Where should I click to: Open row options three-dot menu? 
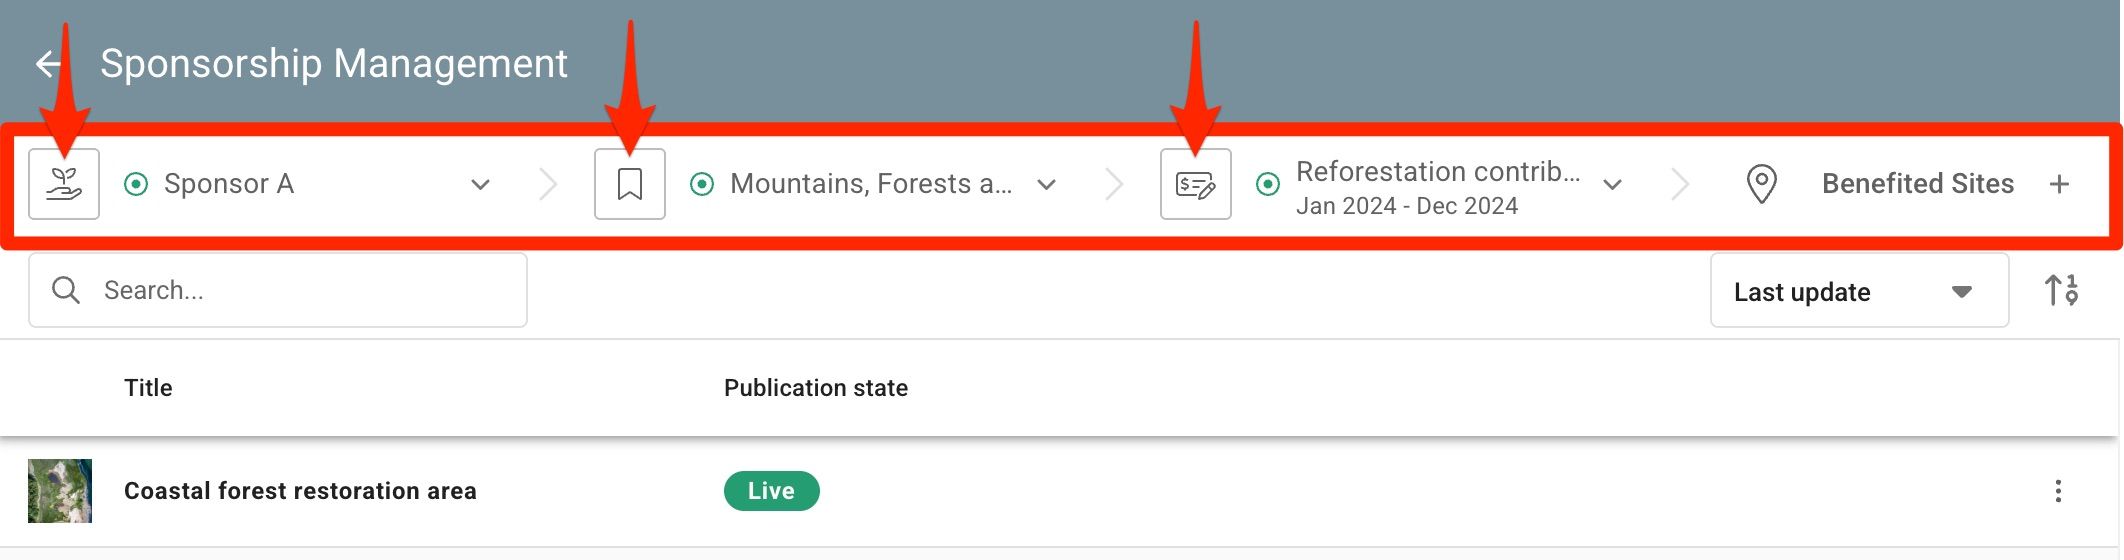(x=2058, y=491)
